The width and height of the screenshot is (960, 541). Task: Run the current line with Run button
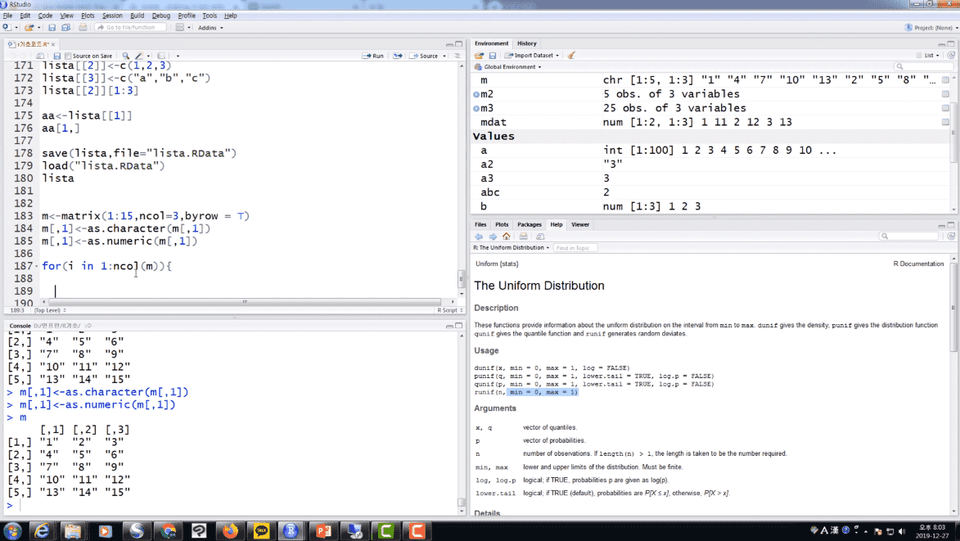tap(372, 56)
